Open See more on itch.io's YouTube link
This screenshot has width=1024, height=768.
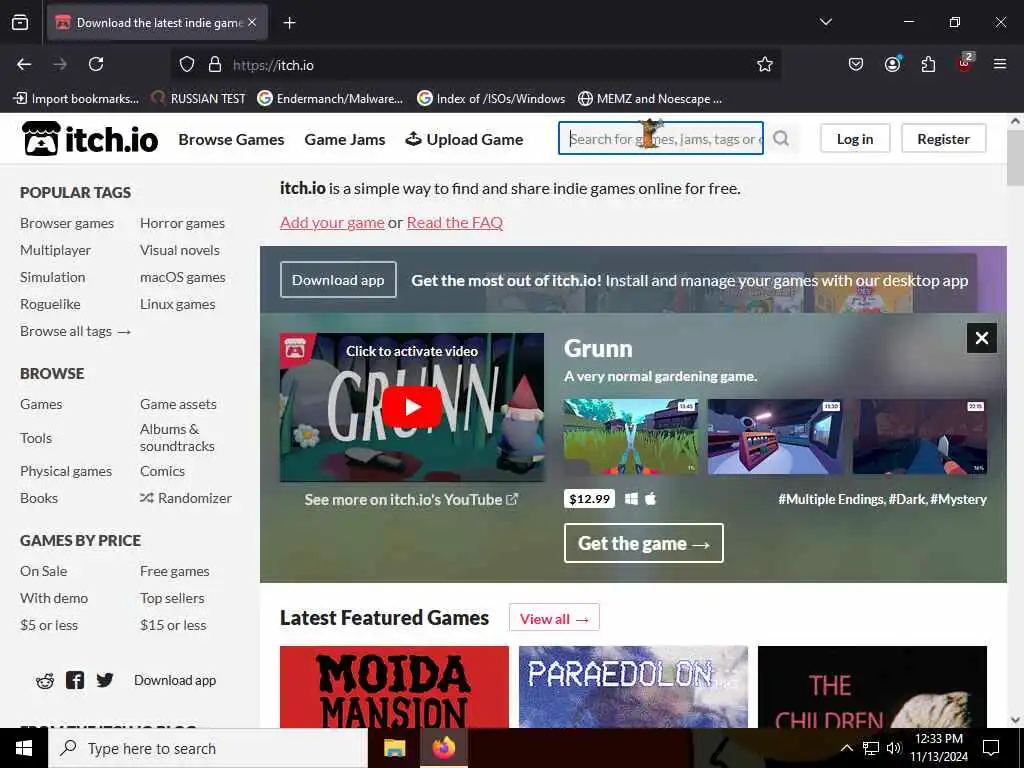(x=411, y=500)
